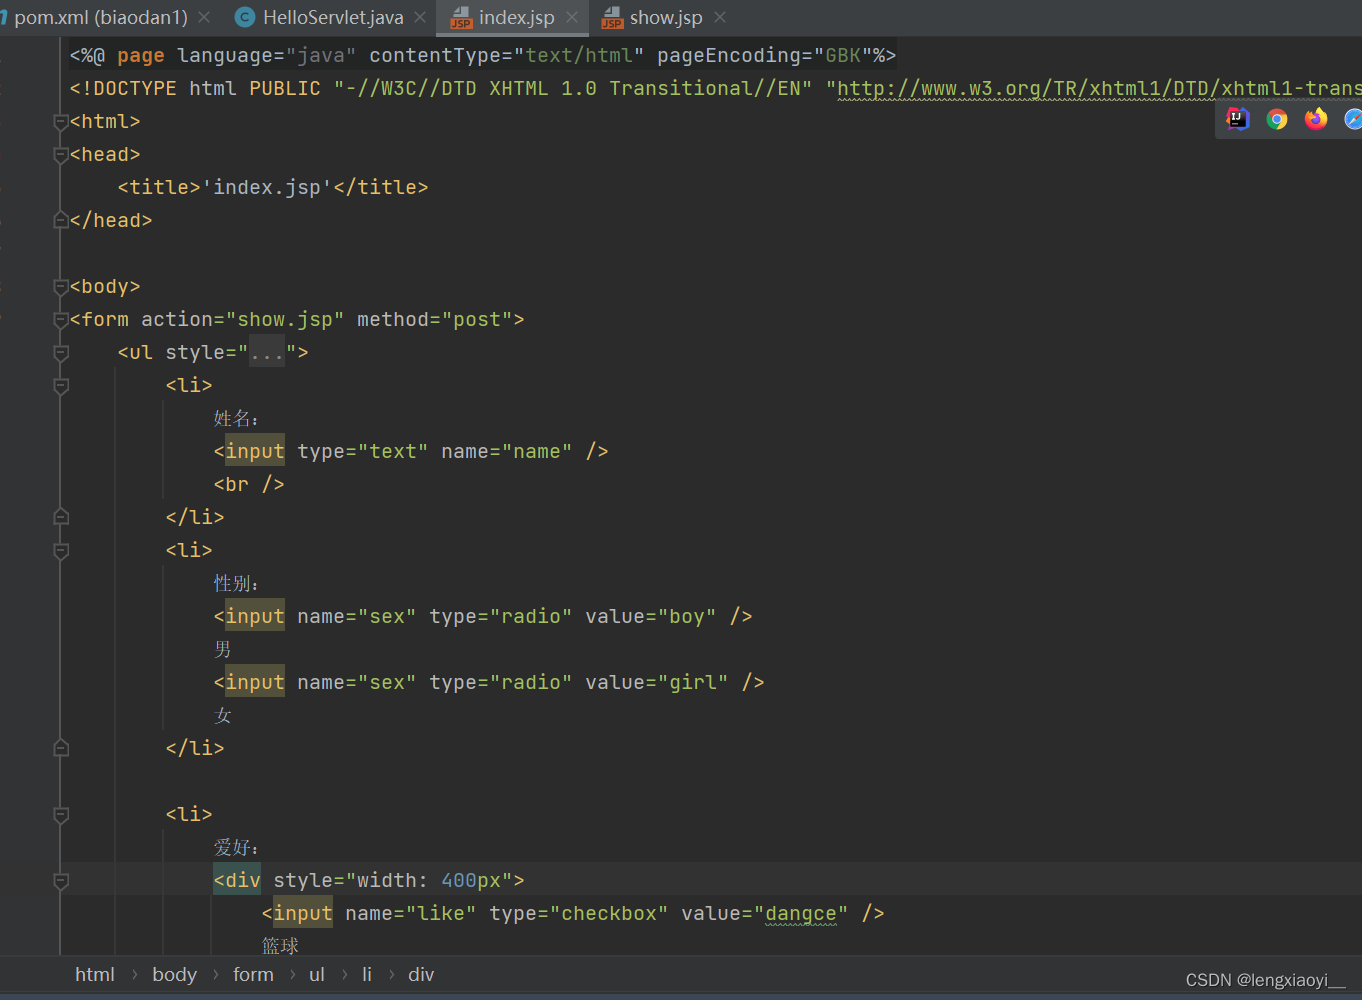Click the value="girl" attribute text
1362x1000 pixels.
click(x=657, y=682)
